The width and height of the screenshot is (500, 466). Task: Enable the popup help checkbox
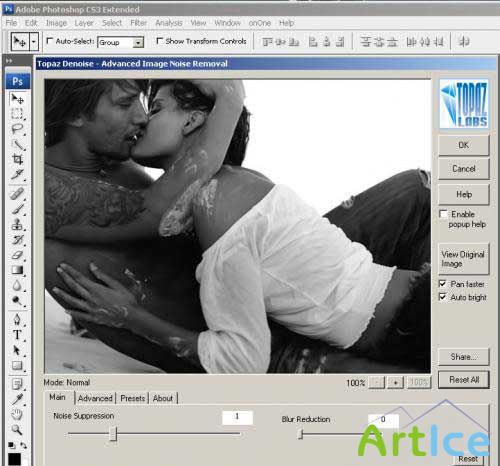(x=443, y=214)
